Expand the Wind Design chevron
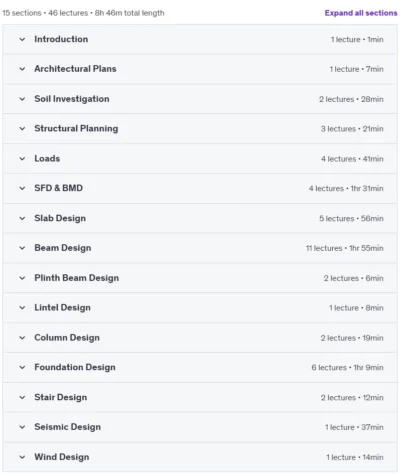Screen dimensions: 400x475 (x=22, y=457)
